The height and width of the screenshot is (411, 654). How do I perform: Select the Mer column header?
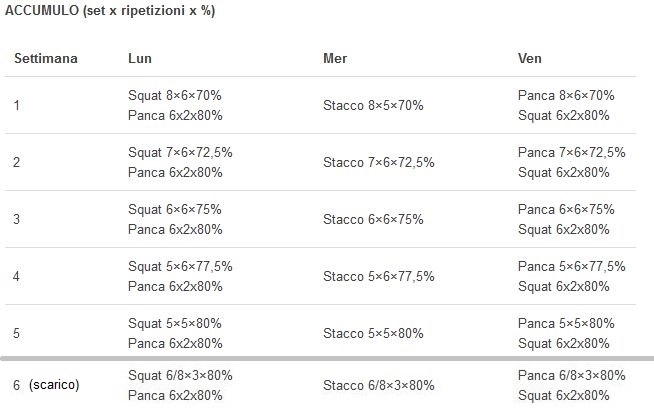(x=335, y=58)
